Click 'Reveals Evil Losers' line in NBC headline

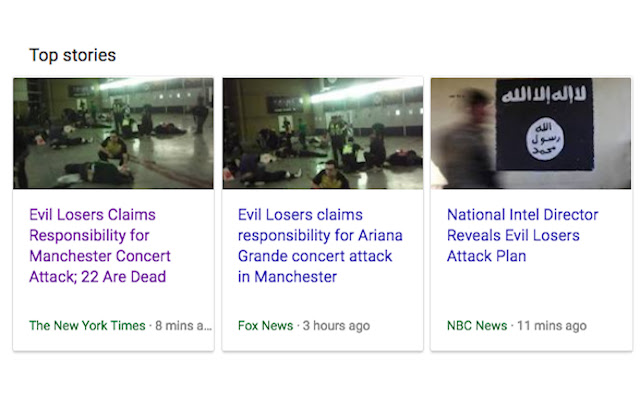(x=513, y=235)
